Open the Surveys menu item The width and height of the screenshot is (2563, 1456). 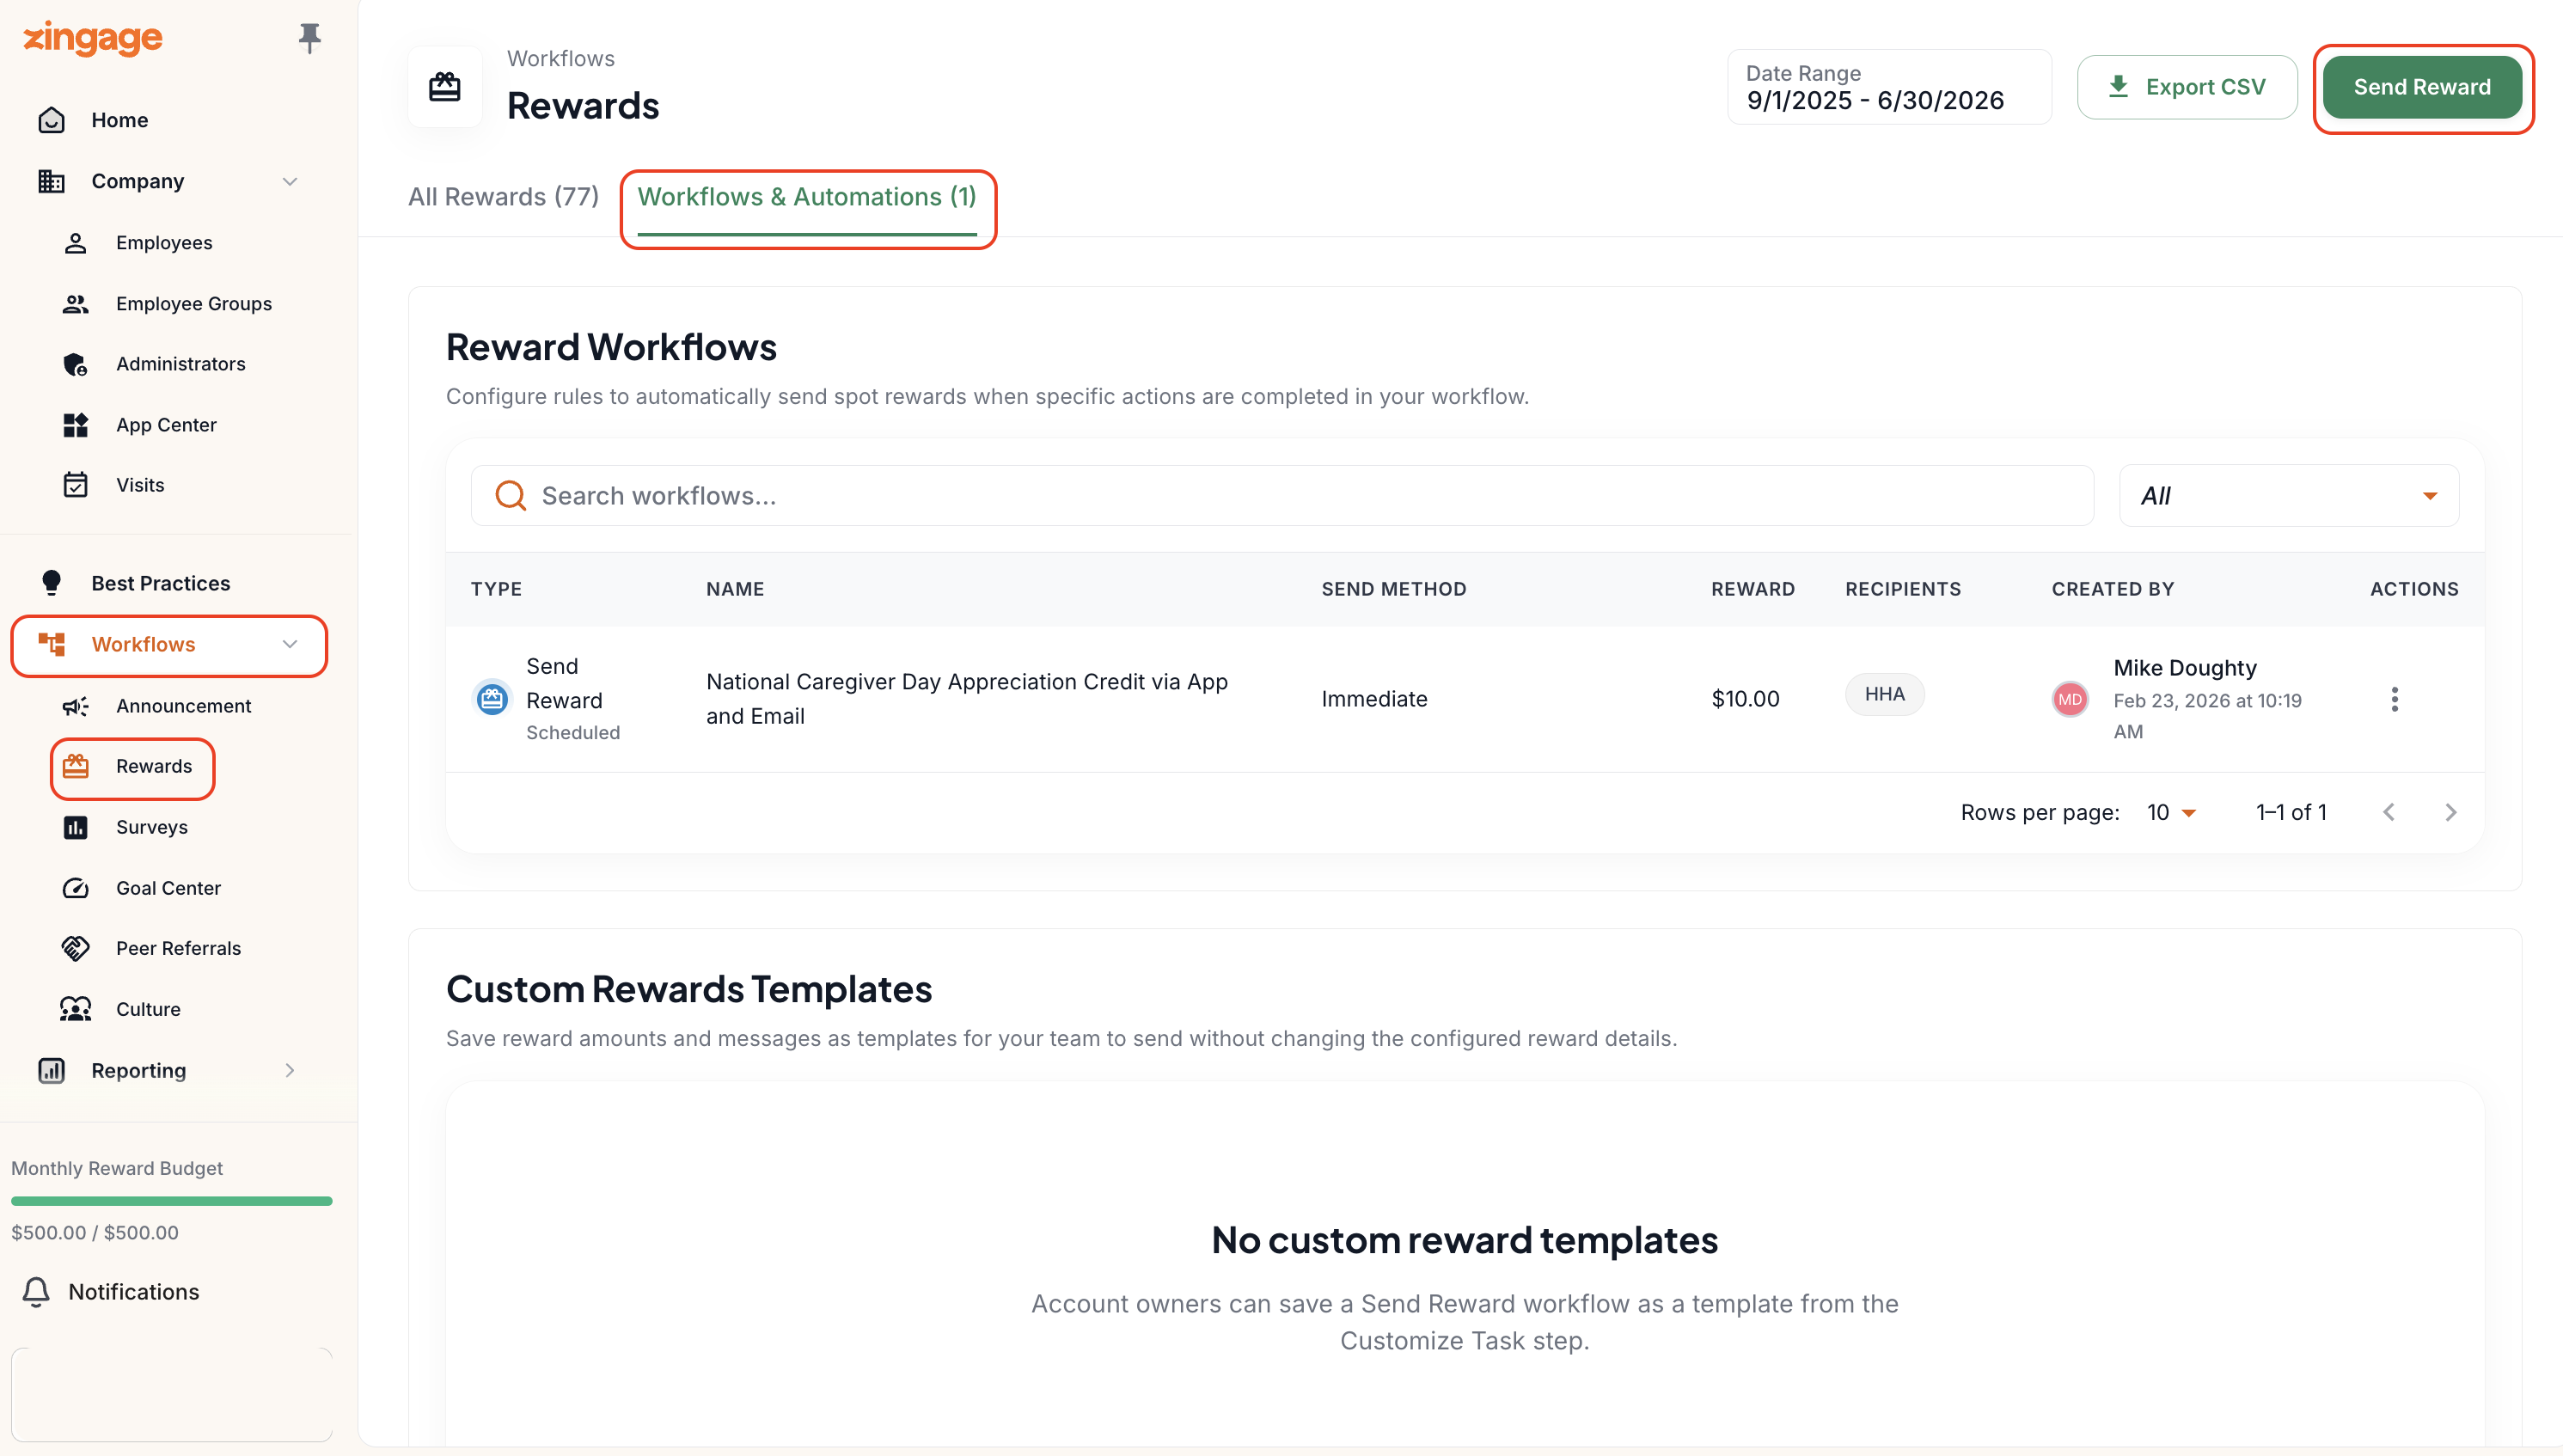(x=152, y=828)
